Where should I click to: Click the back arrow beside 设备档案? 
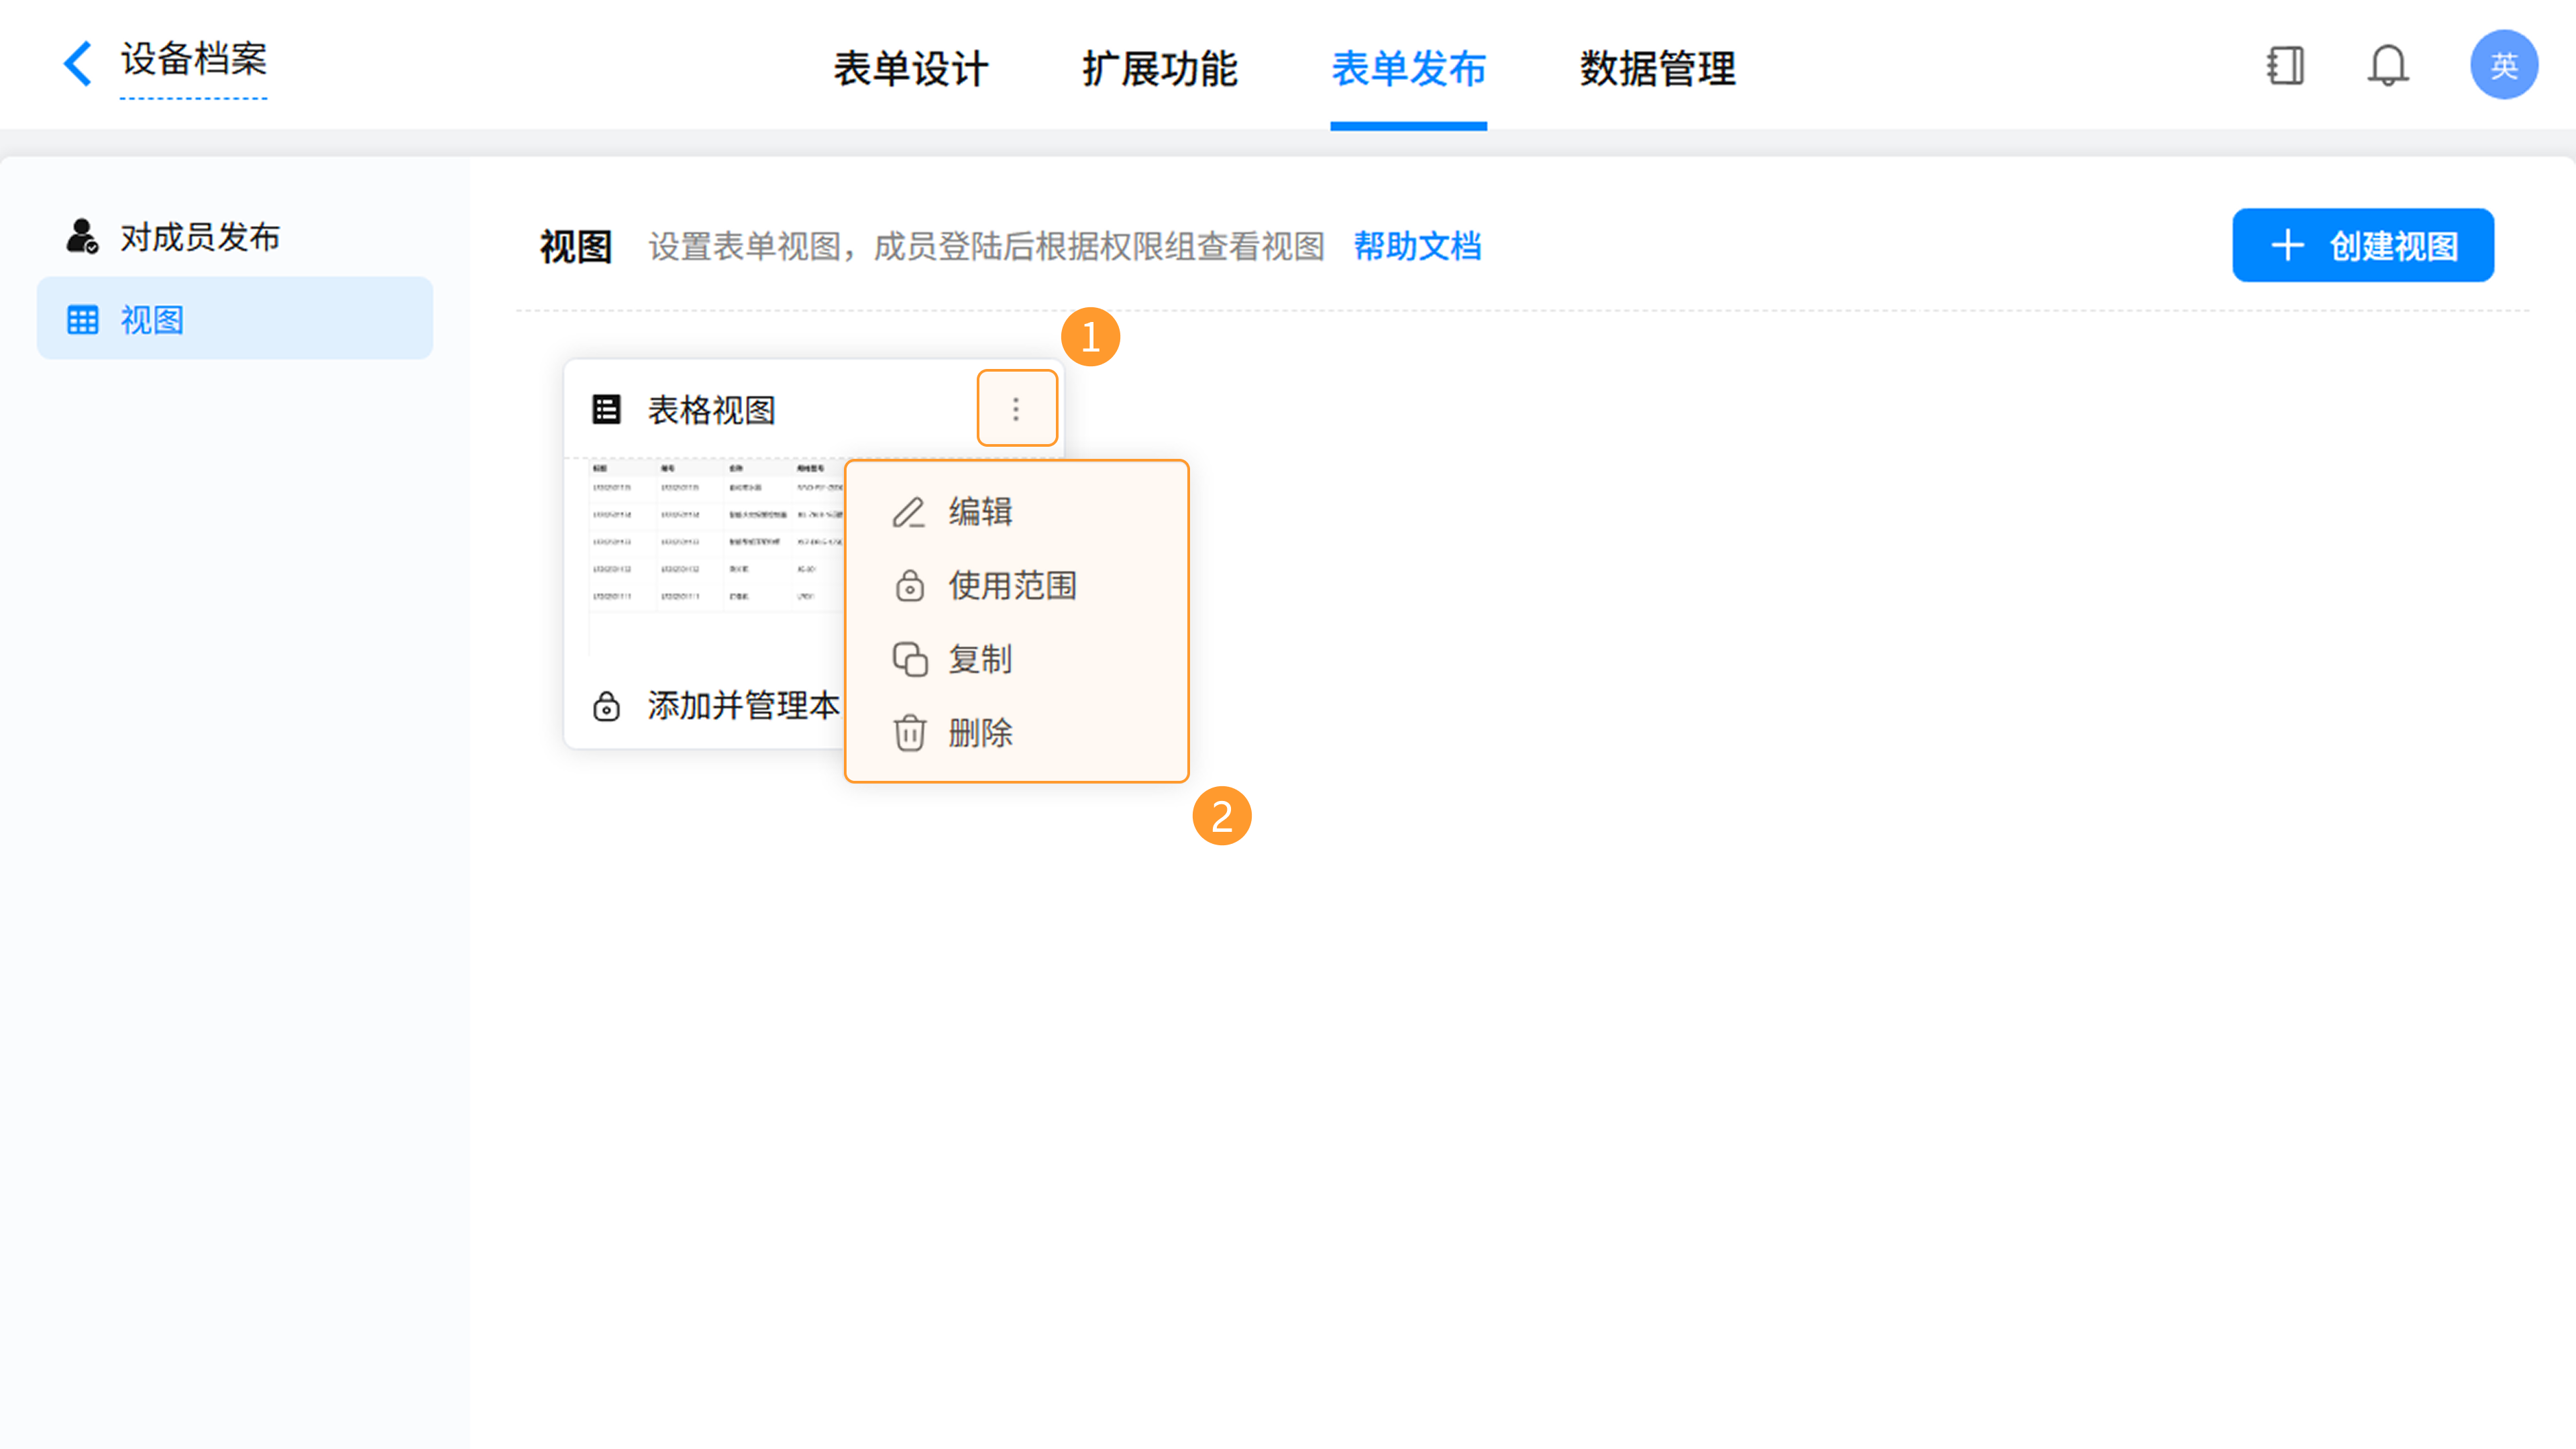pos(78,64)
